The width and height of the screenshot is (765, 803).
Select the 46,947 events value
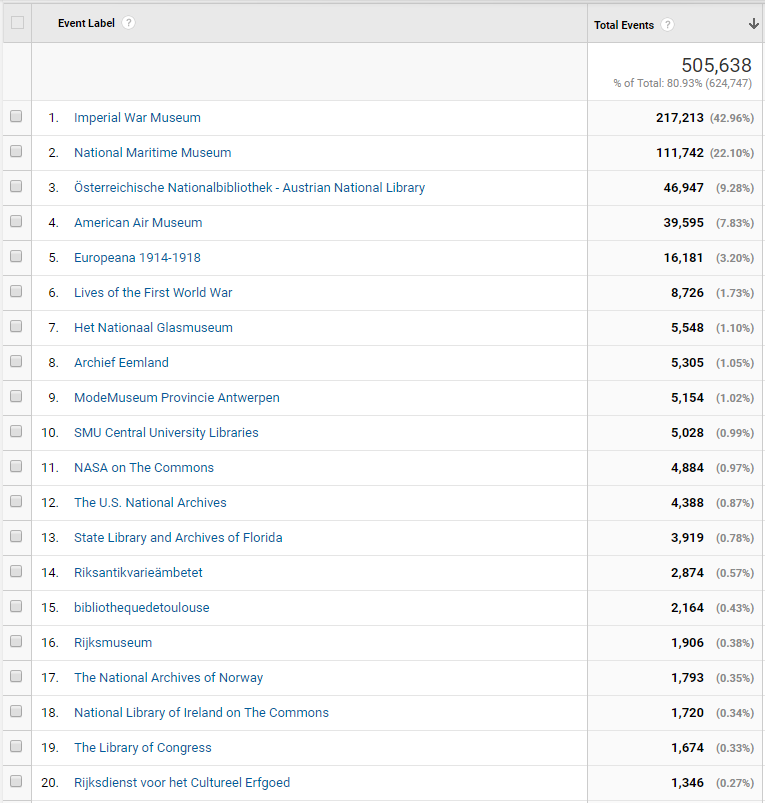(x=684, y=187)
